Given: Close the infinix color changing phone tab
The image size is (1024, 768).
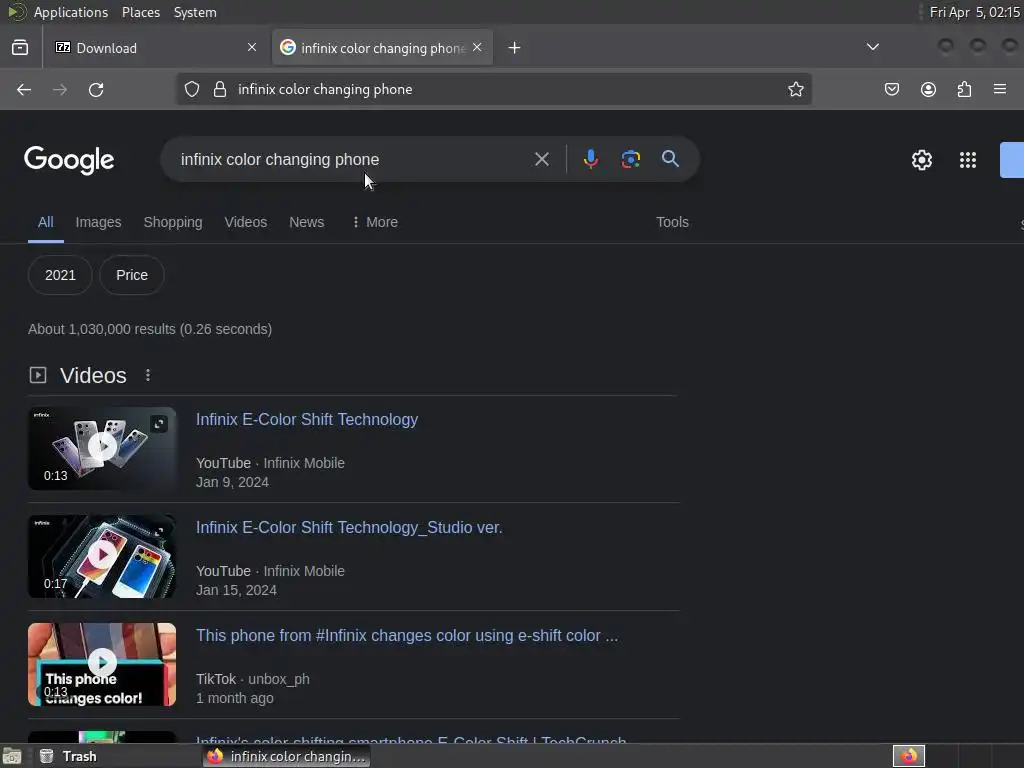Looking at the screenshot, I should [477, 47].
